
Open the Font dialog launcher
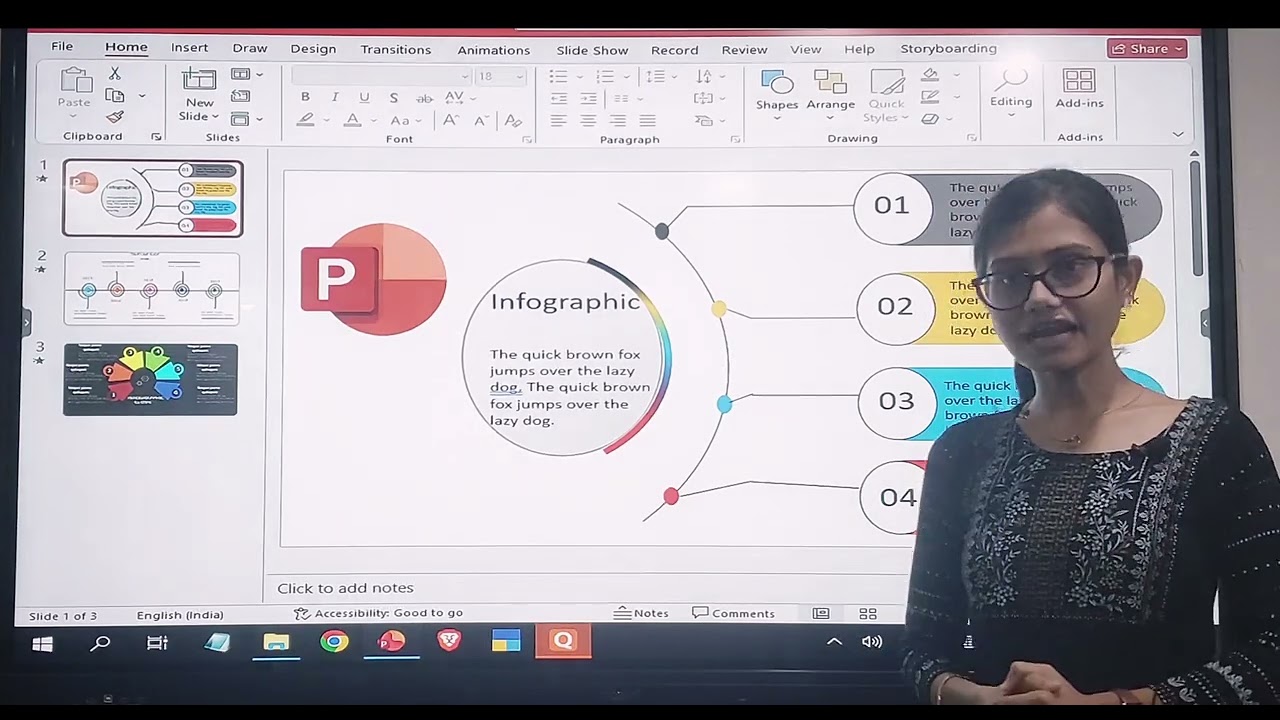pyautogui.click(x=527, y=139)
